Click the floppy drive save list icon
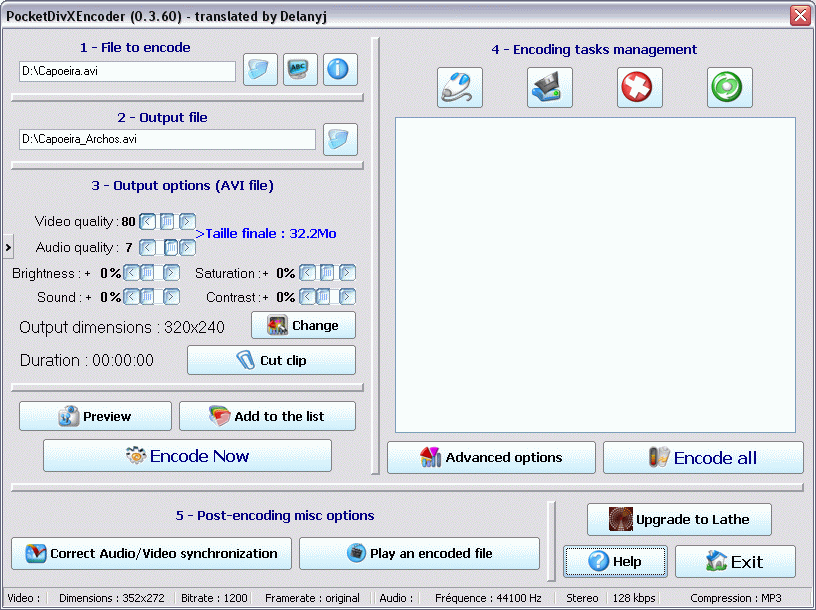 [x=550, y=87]
